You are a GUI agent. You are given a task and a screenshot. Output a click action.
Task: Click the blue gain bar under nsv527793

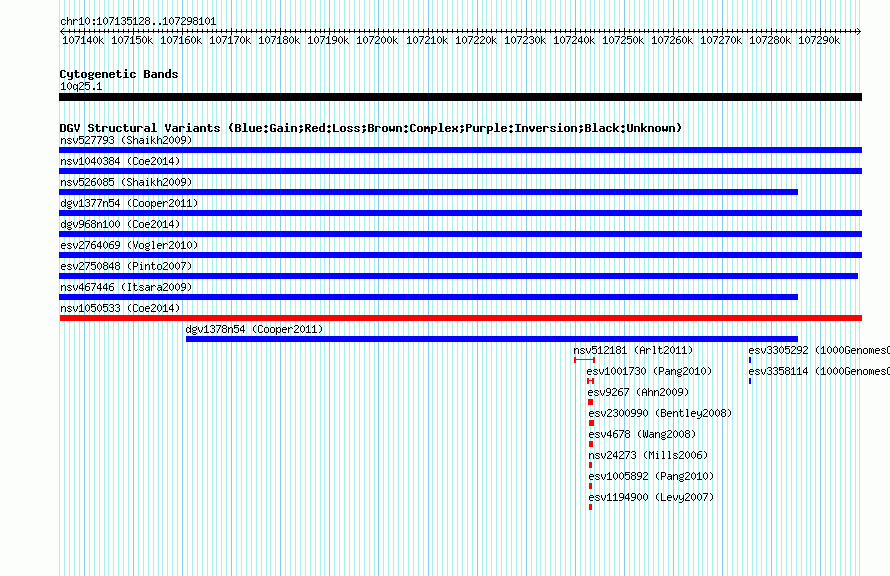460,150
